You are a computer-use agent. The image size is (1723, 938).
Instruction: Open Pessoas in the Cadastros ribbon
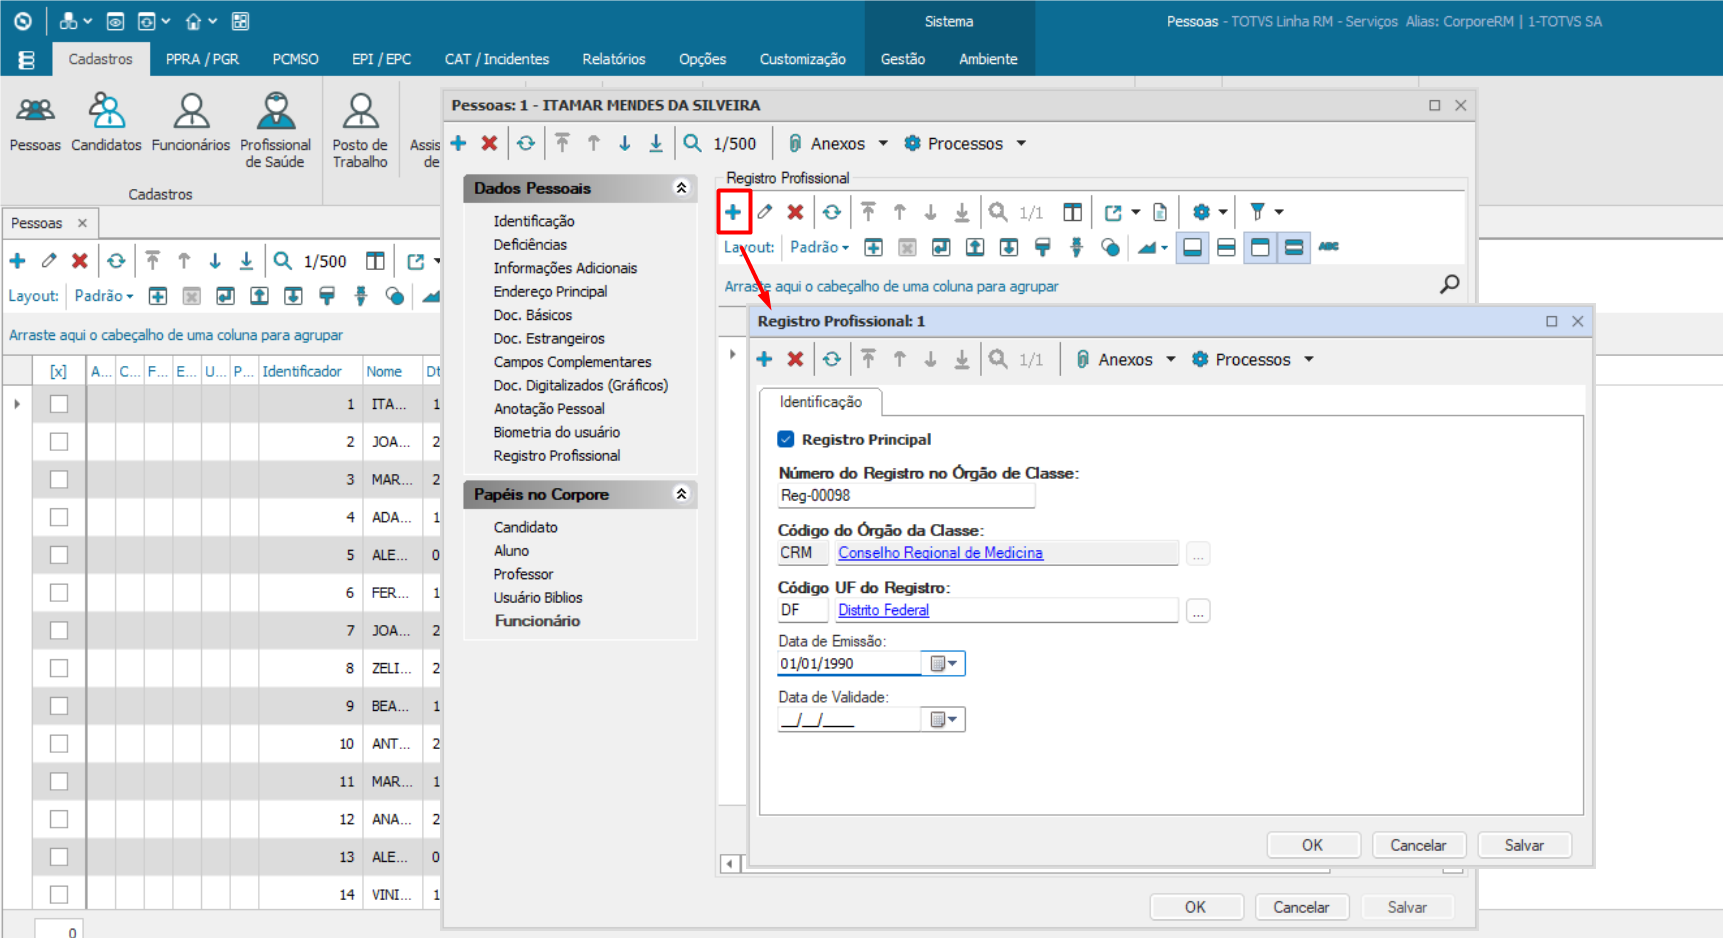click(35, 122)
